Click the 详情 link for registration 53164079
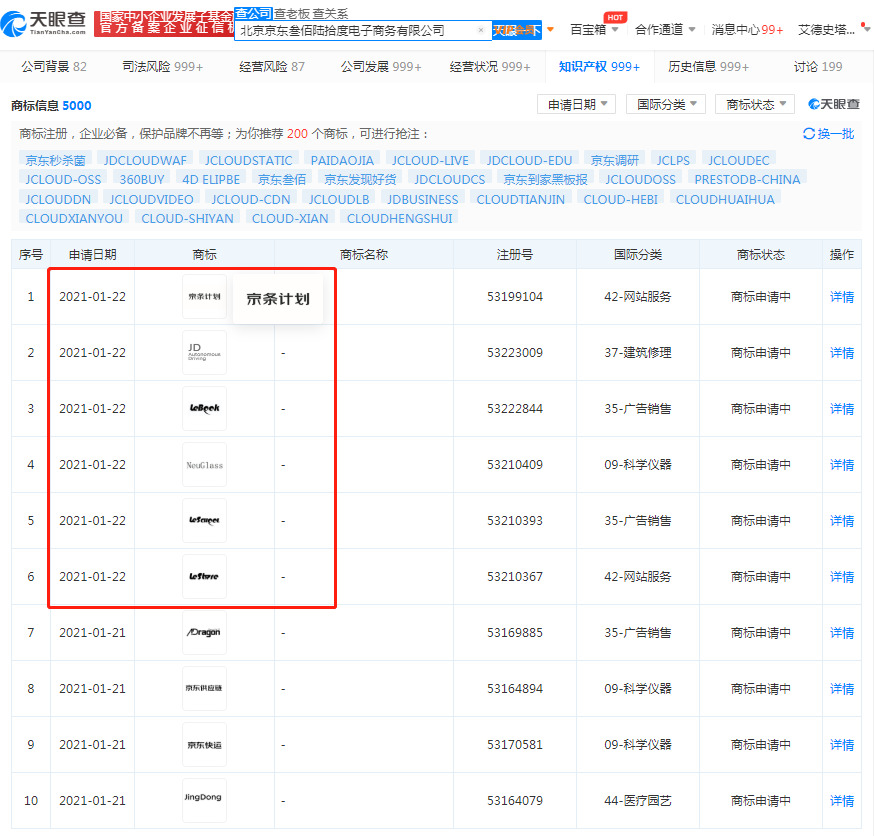Viewport: 874px width, 836px height. (x=842, y=800)
